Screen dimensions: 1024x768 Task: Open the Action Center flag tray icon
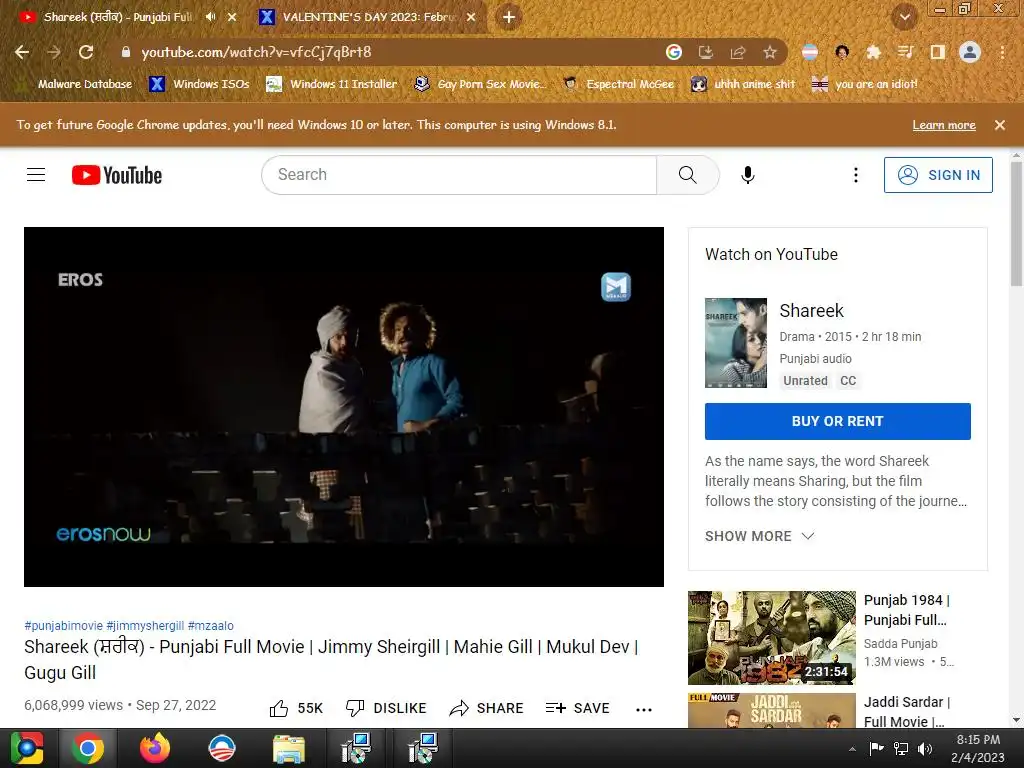(x=876, y=749)
